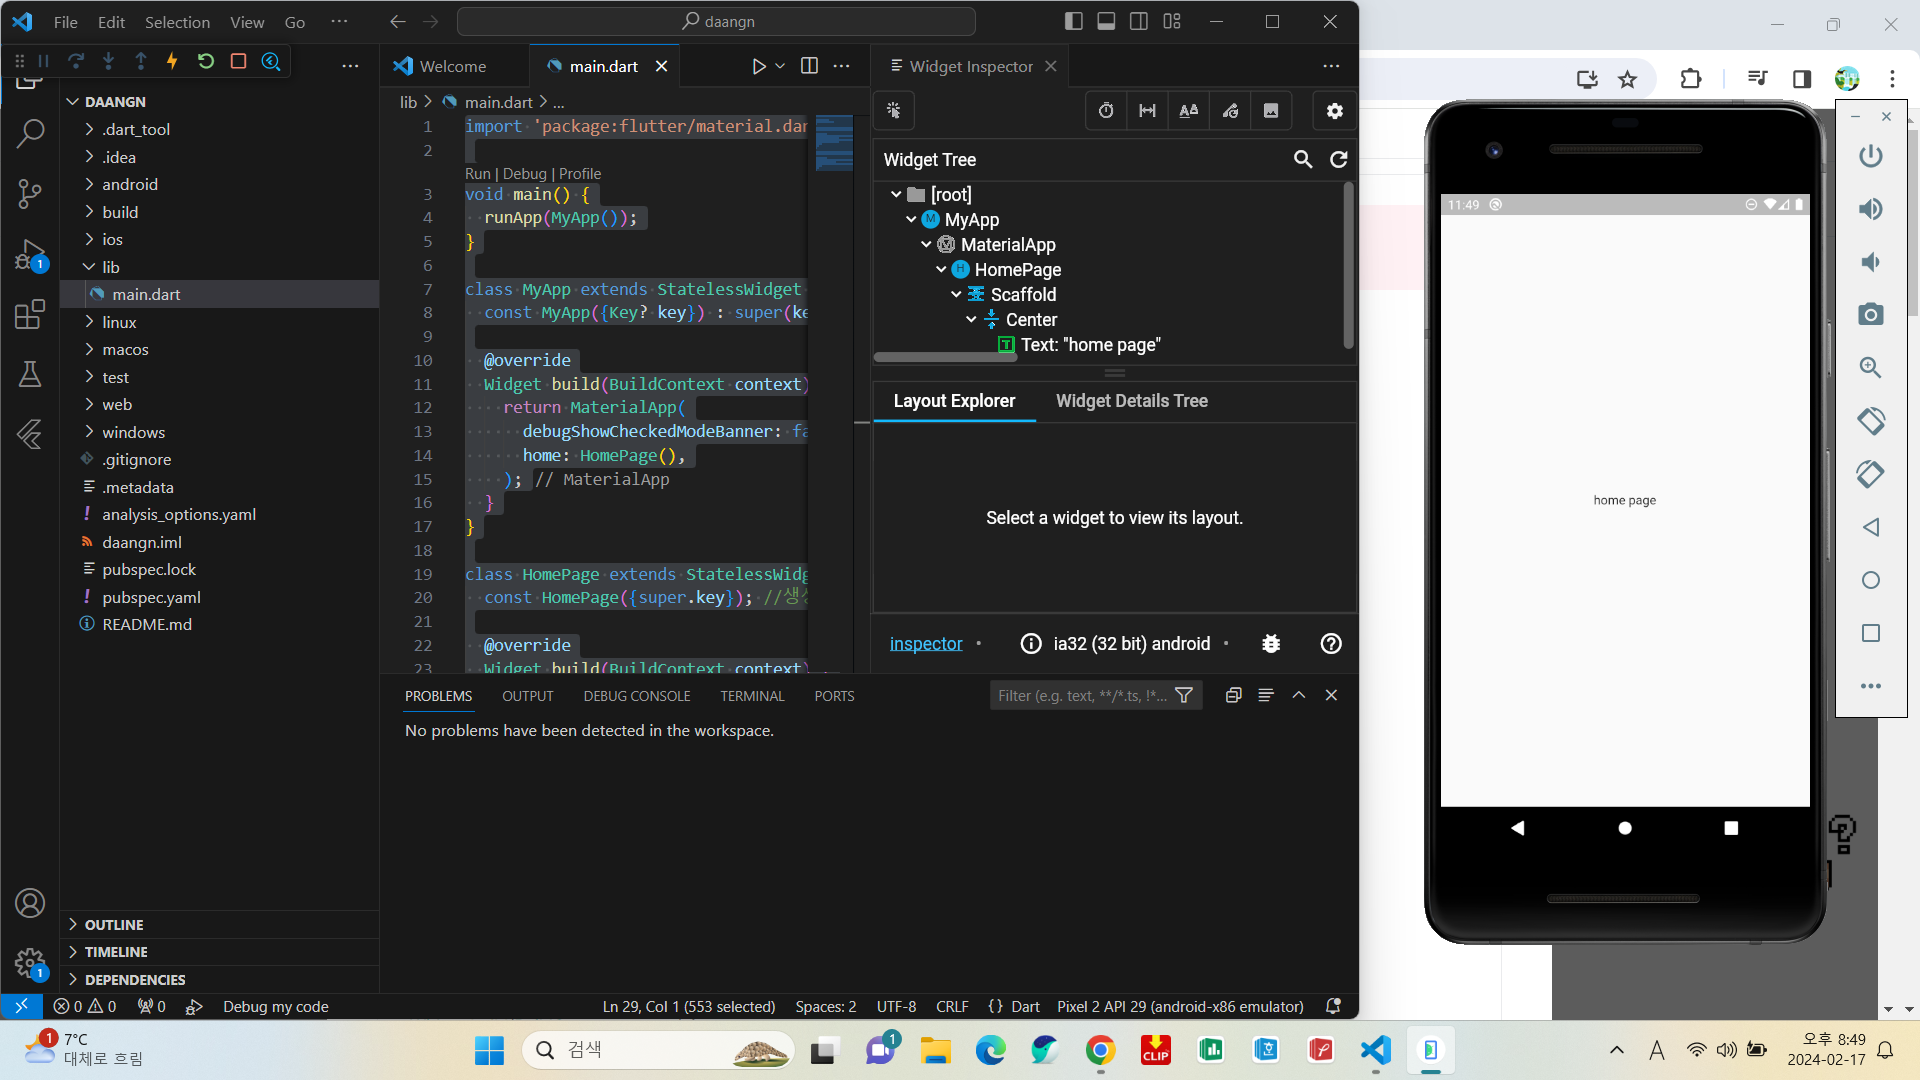The image size is (1920, 1080).
Task: Open the Testing flask view
Action: 30,375
